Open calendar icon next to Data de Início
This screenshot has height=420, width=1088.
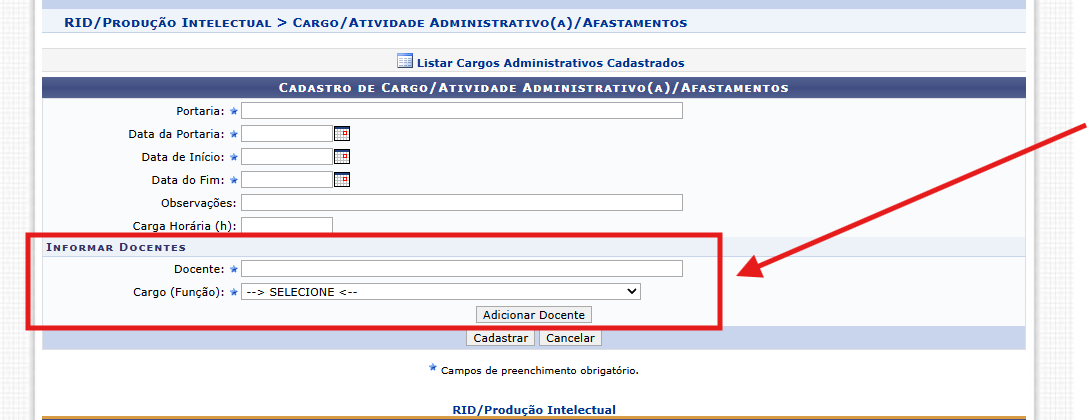point(342,157)
